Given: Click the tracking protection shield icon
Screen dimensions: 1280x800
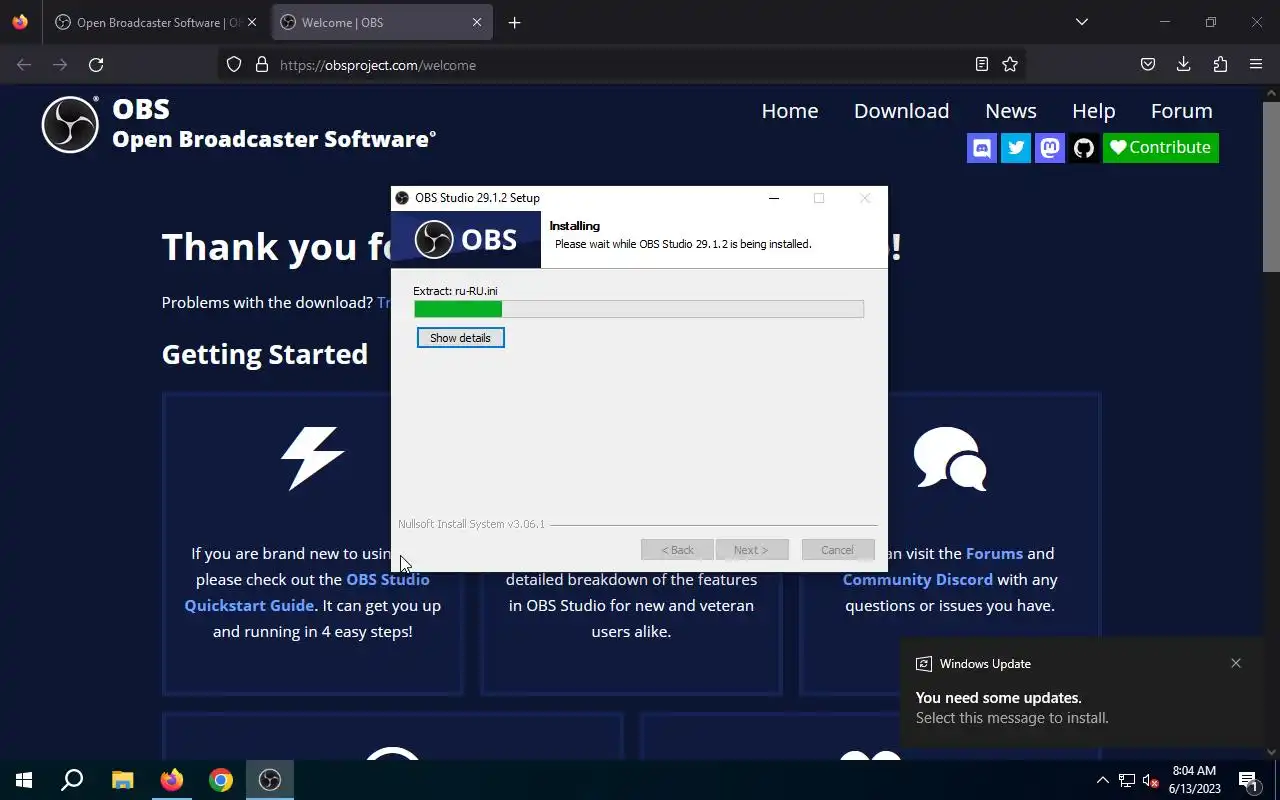Looking at the screenshot, I should 234,65.
